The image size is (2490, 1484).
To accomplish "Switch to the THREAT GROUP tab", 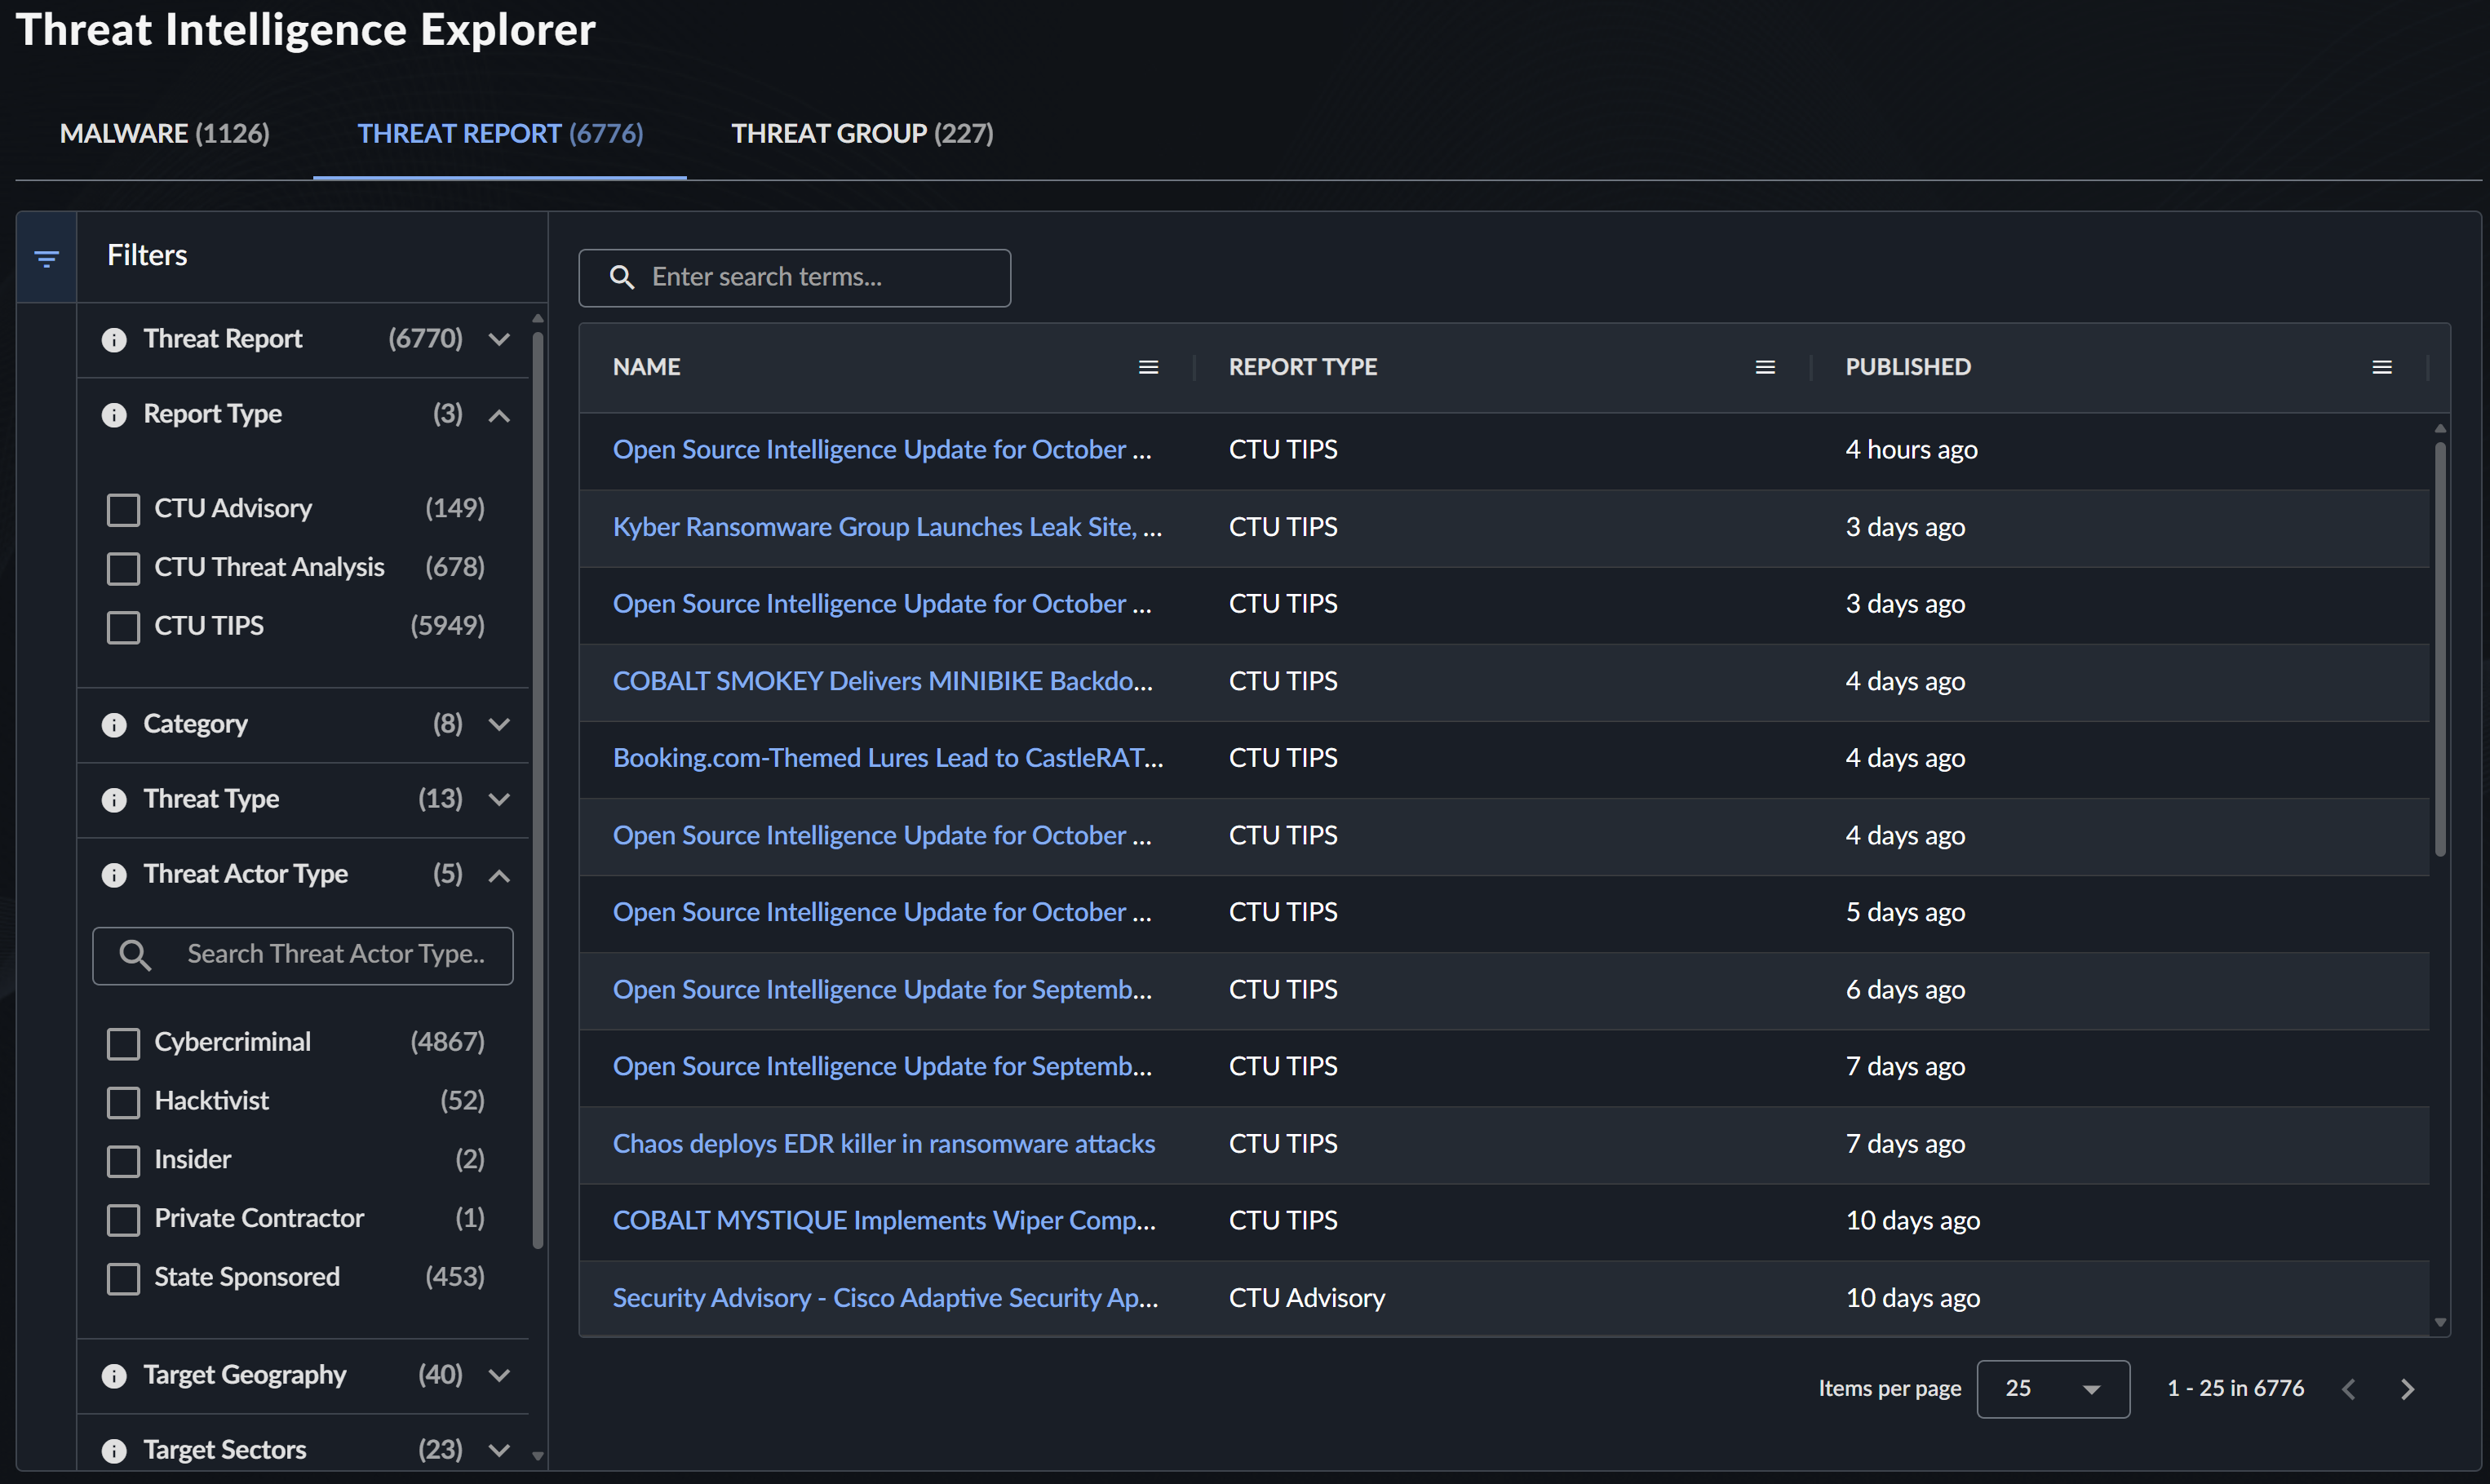I will pos(862,133).
